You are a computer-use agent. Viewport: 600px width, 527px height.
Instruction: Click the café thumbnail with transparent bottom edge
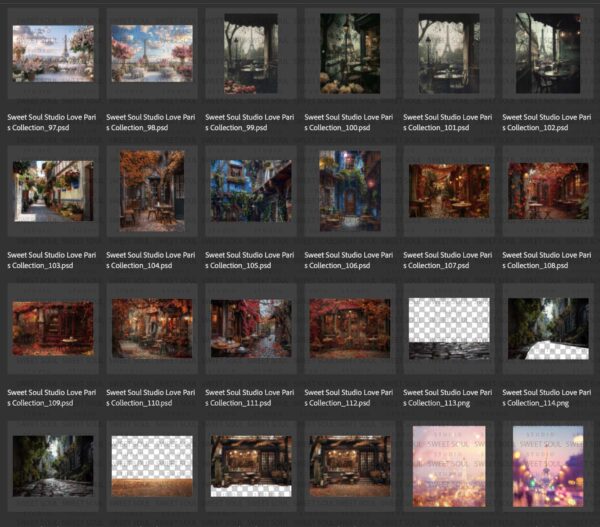(251, 466)
